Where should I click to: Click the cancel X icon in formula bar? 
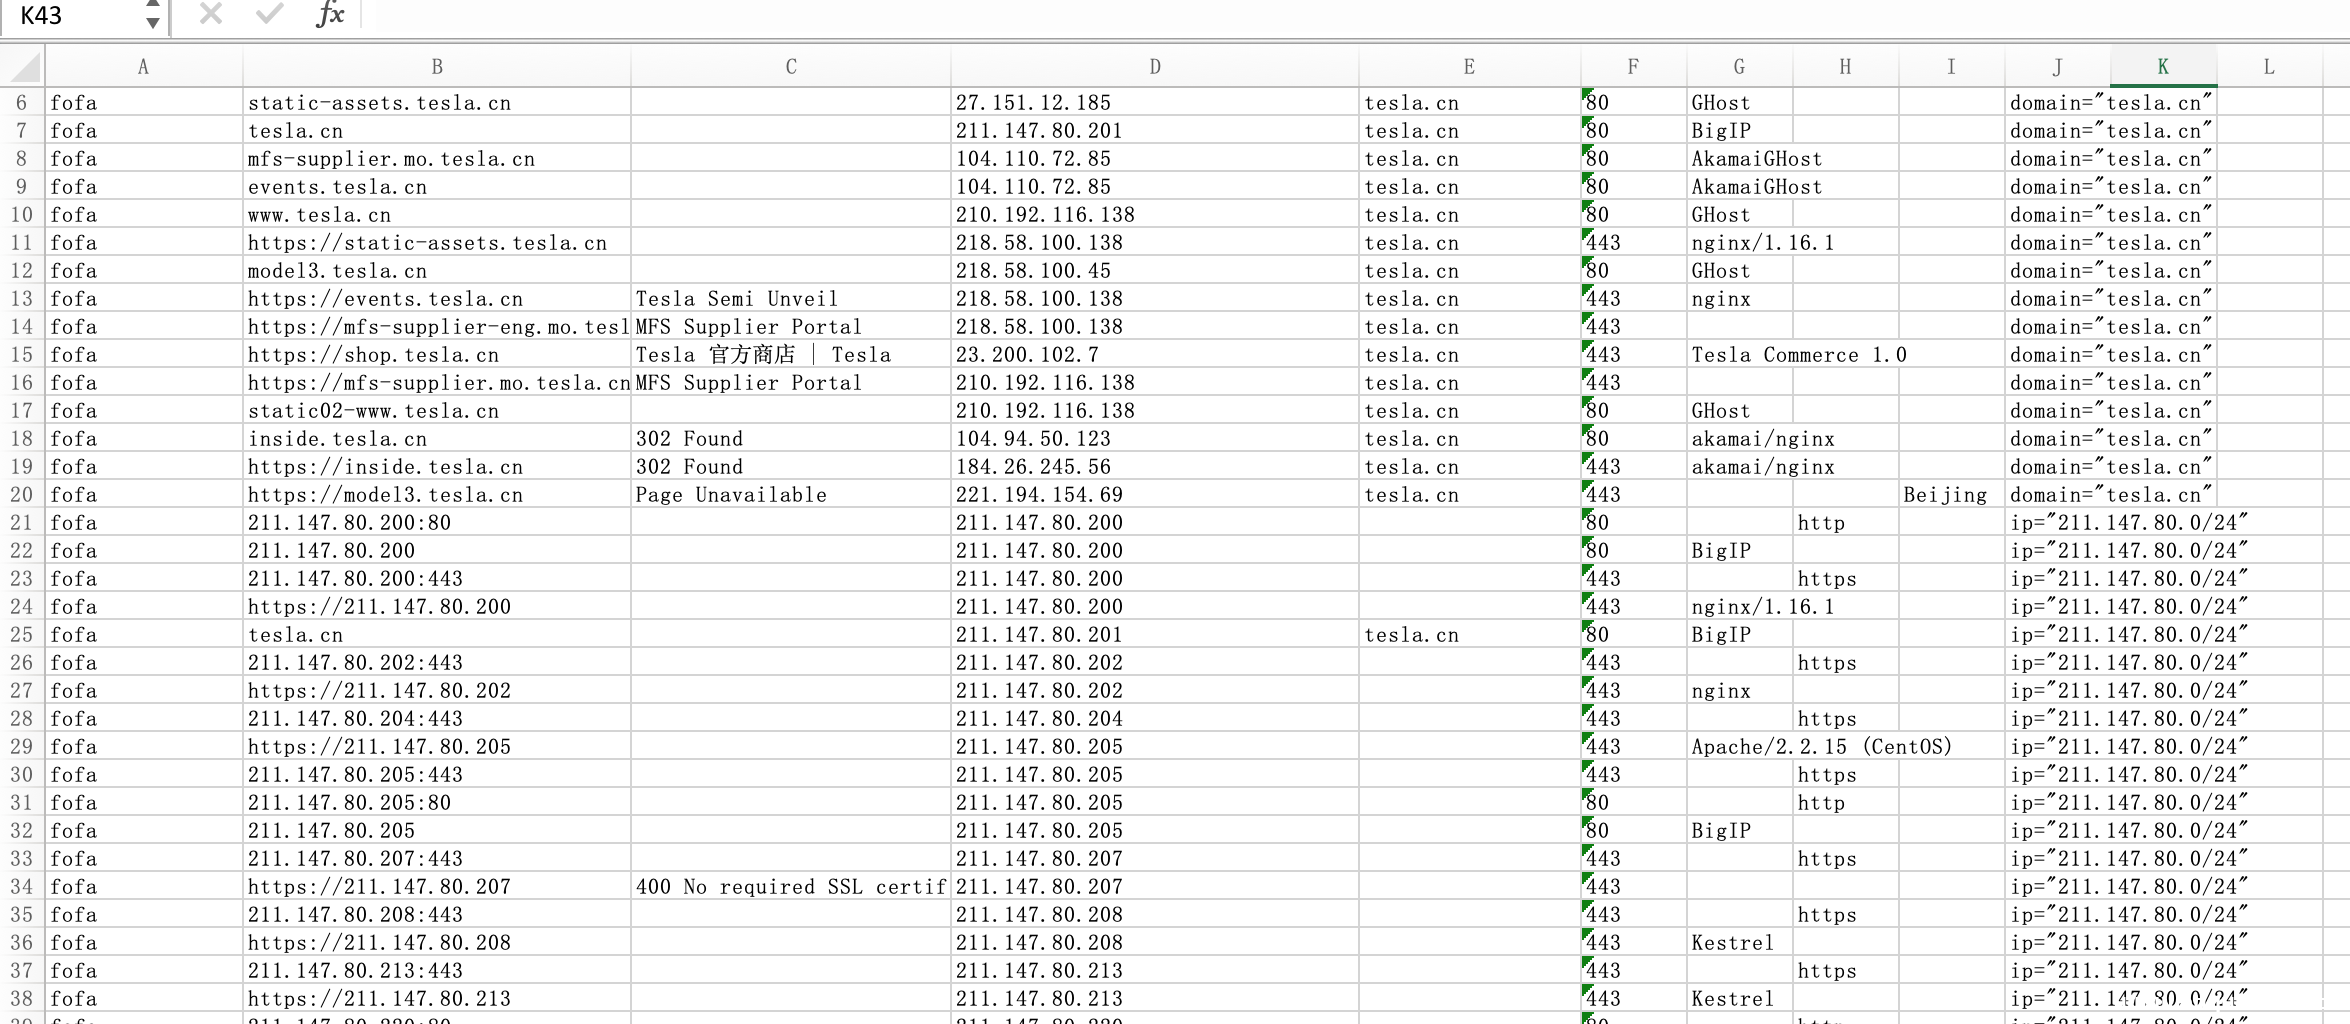coord(210,15)
